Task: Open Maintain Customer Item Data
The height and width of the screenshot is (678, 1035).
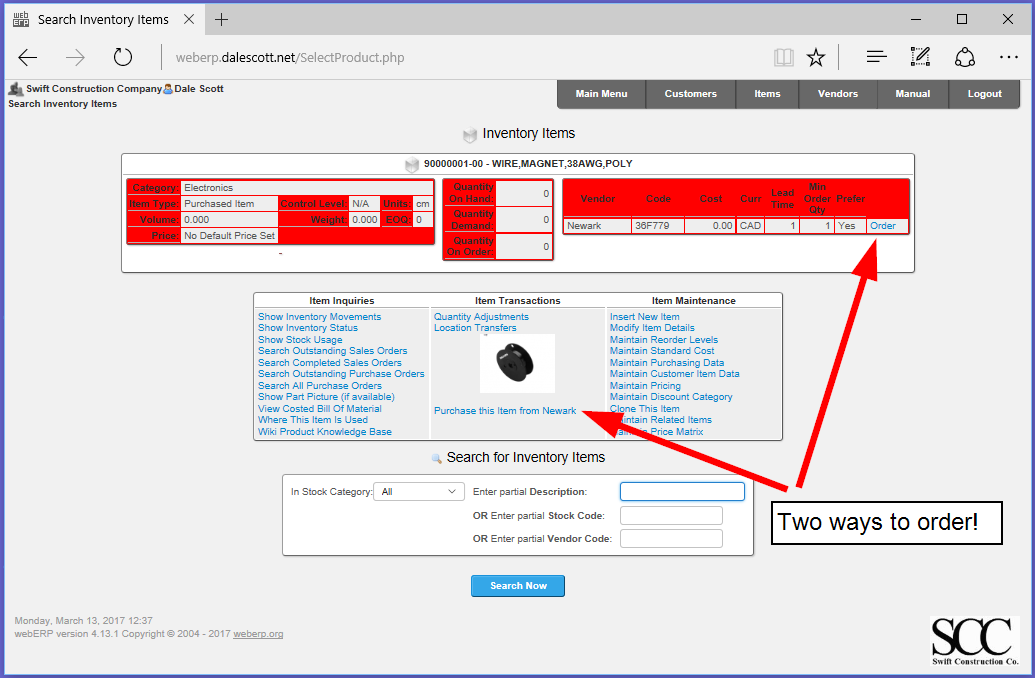Action: coord(675,374)
